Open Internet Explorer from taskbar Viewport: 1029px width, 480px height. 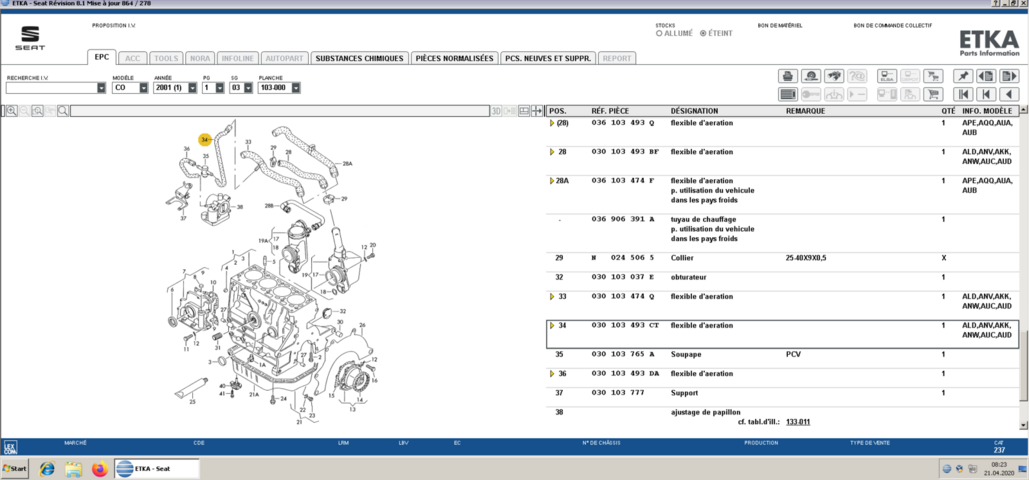click(47, 469)
